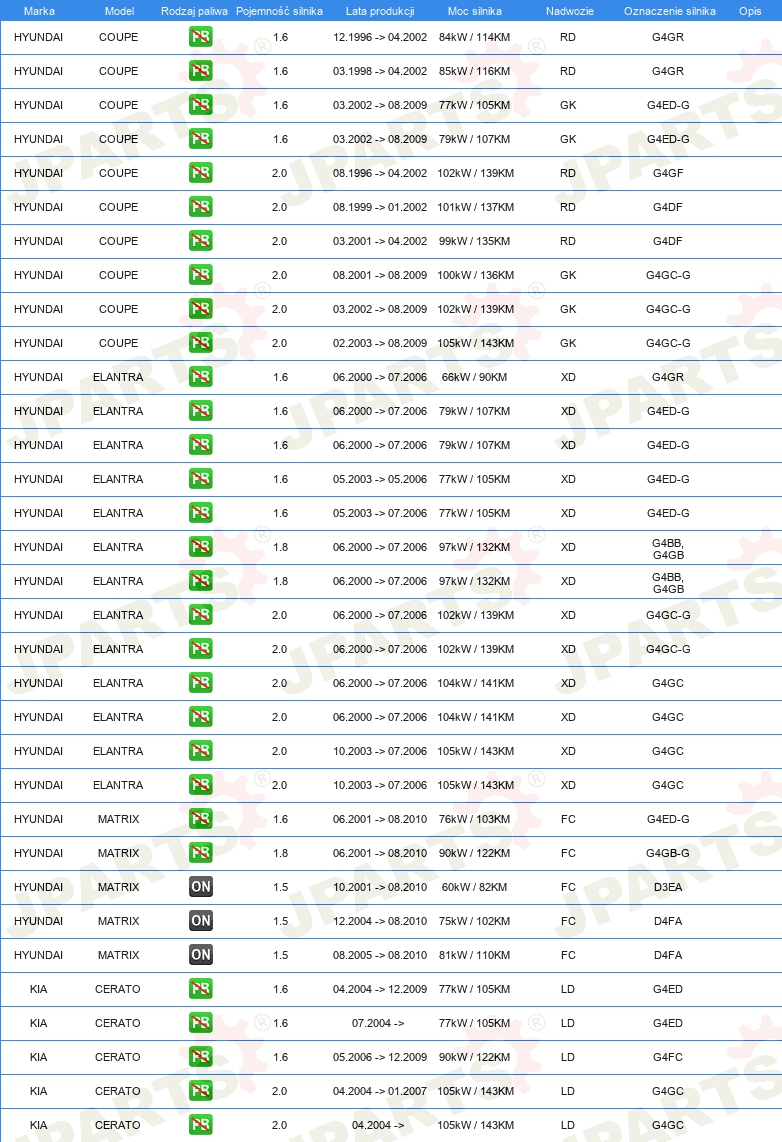The height and width of the screenshot is (1142, 782).
Task: Select engine code G4GB-G cell
Action: pyautogui.click(x=668, y=853)
